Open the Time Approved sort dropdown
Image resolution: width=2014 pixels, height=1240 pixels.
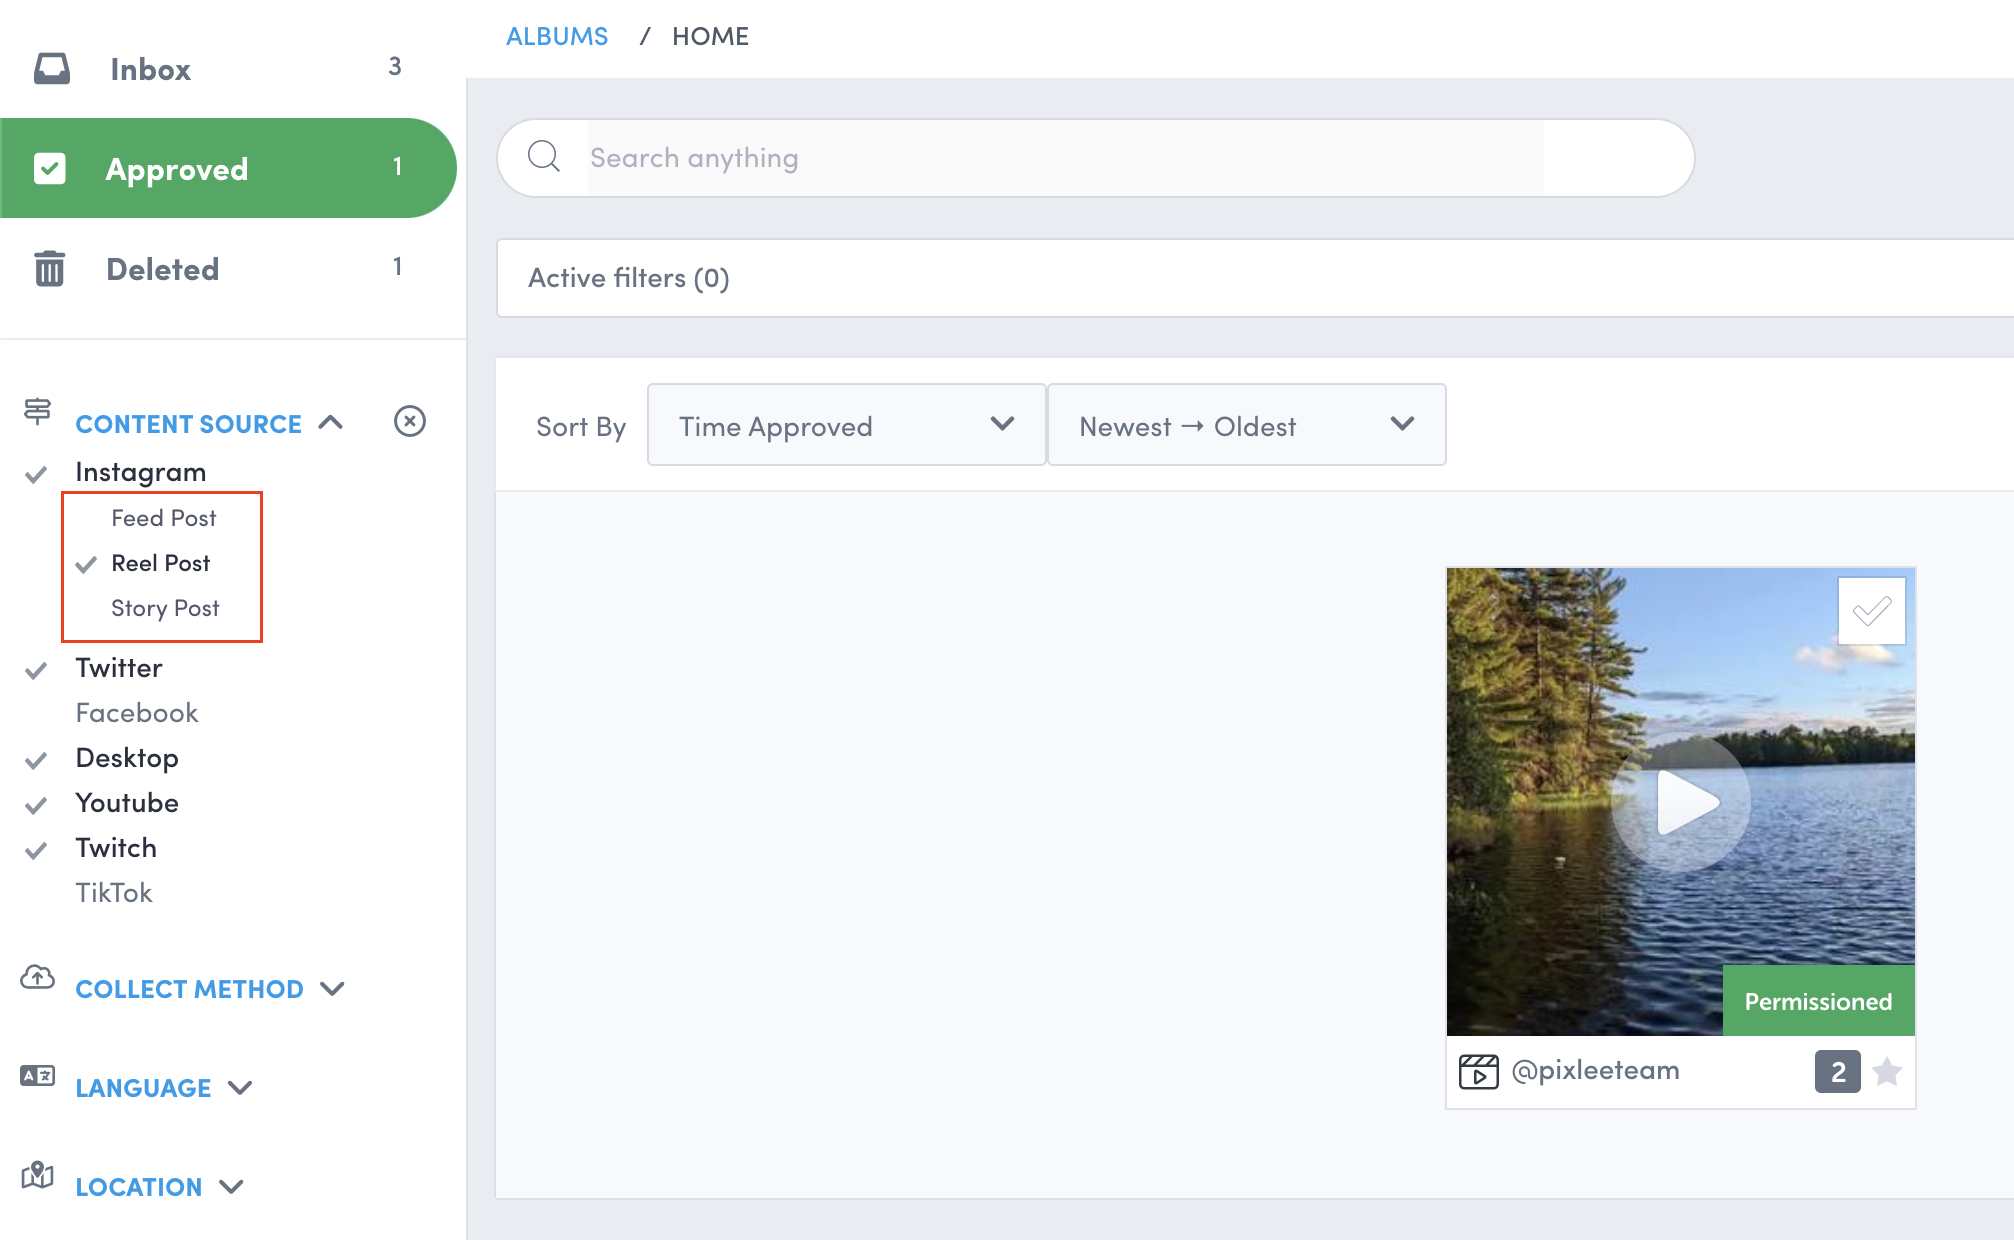[846, 425]
